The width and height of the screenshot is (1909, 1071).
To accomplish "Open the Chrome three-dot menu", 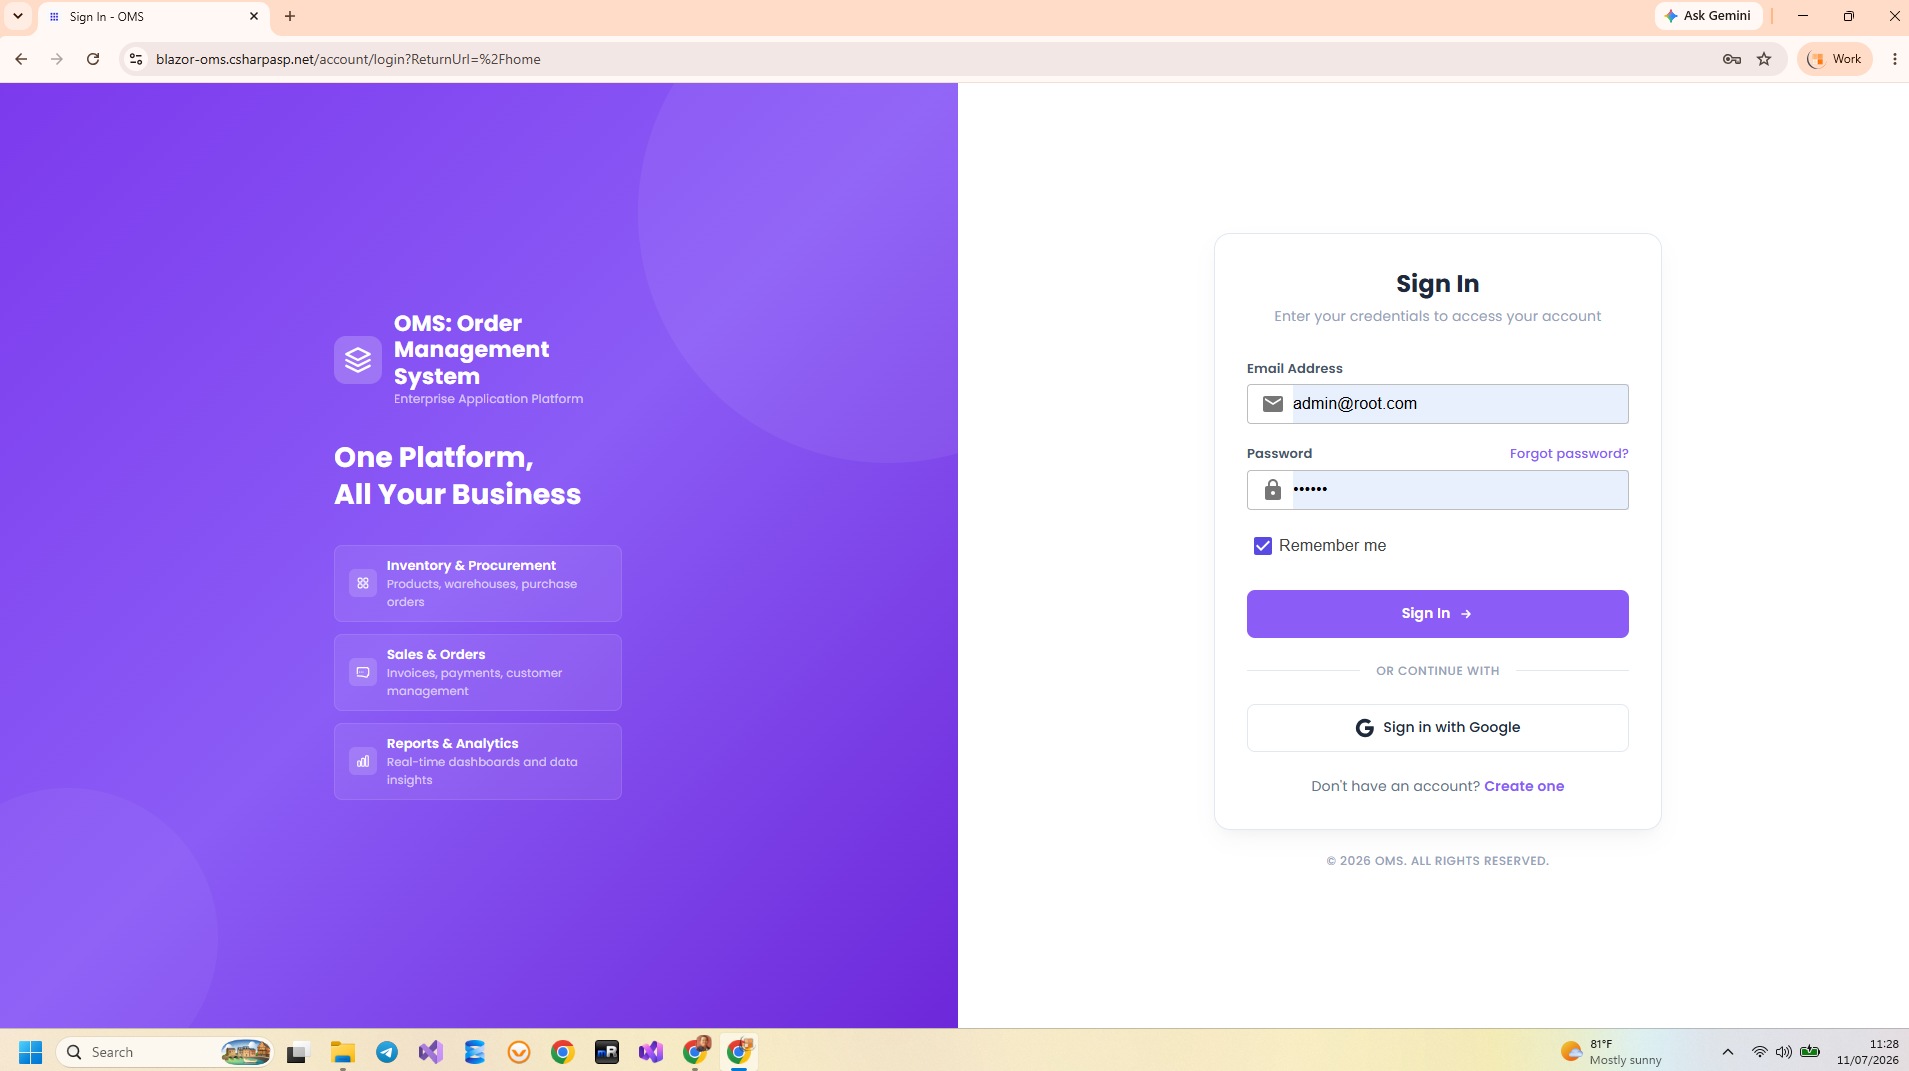I will (1895, 59).
